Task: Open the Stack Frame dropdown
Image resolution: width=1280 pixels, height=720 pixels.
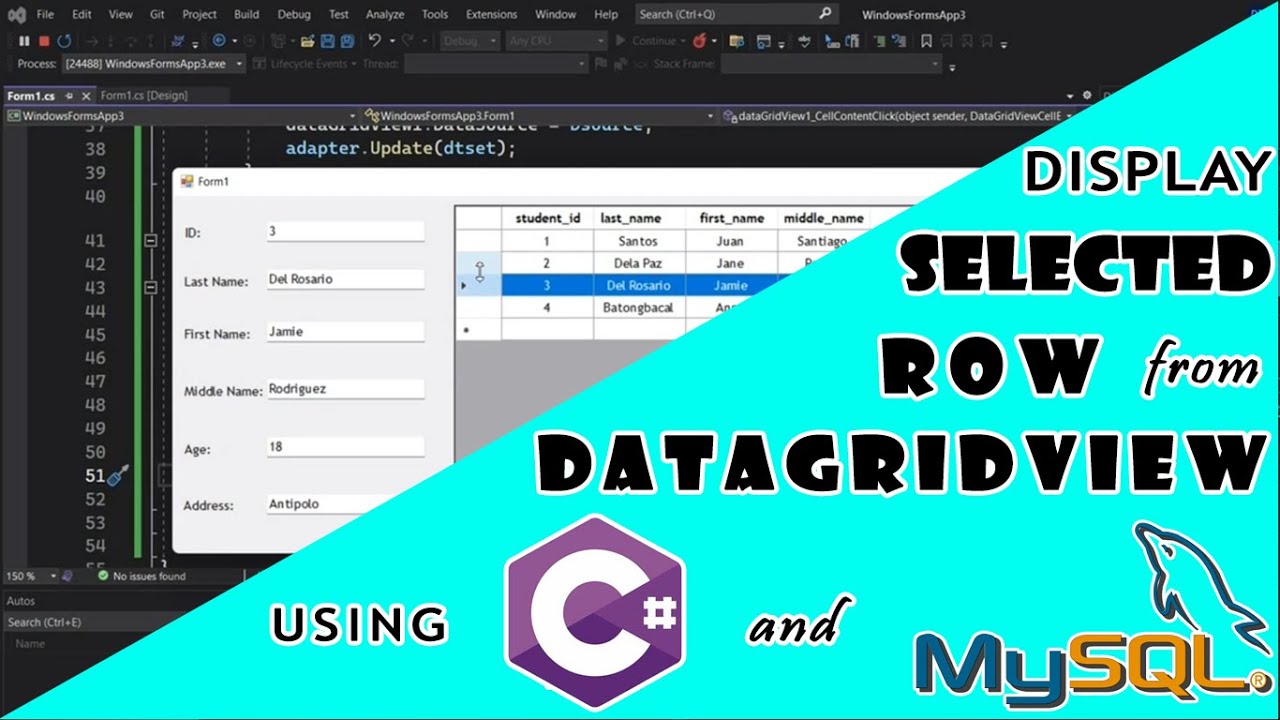Action: (x=831, y=64)
